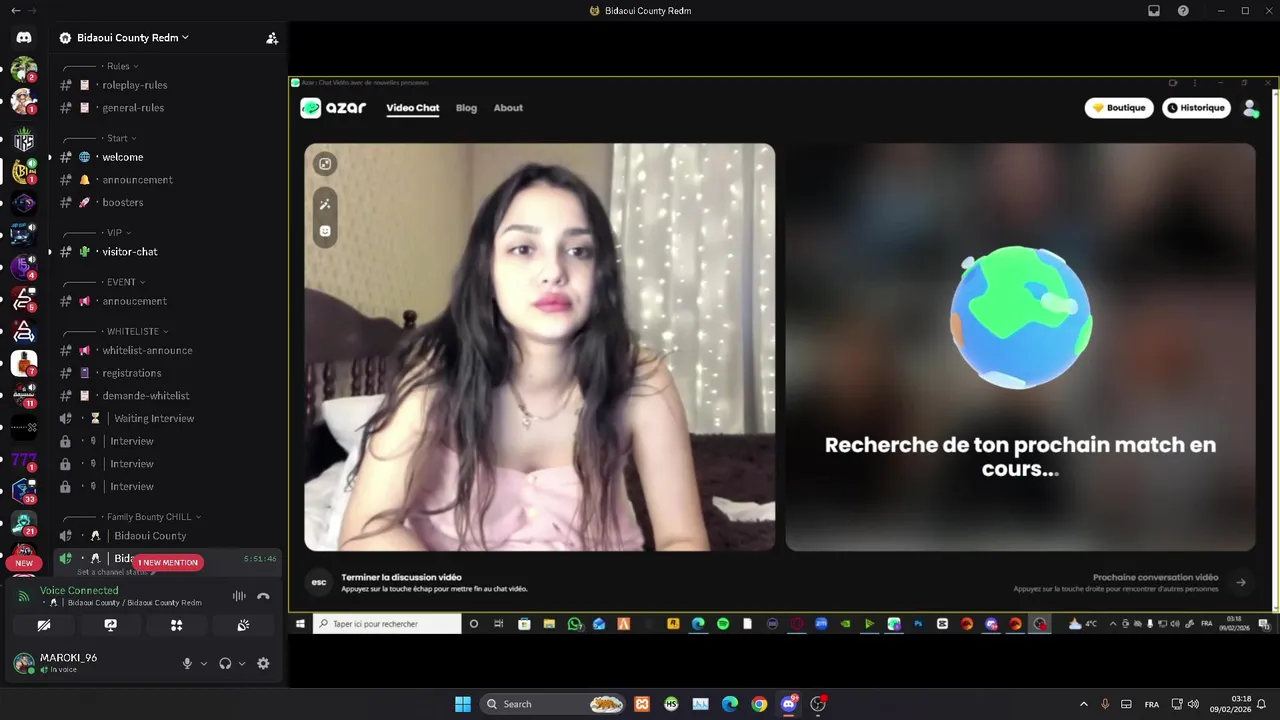The height and width of the screenshot is (720, 1280).
Task: Click the Azar logo in stream
Action: [x=333, y=108]
